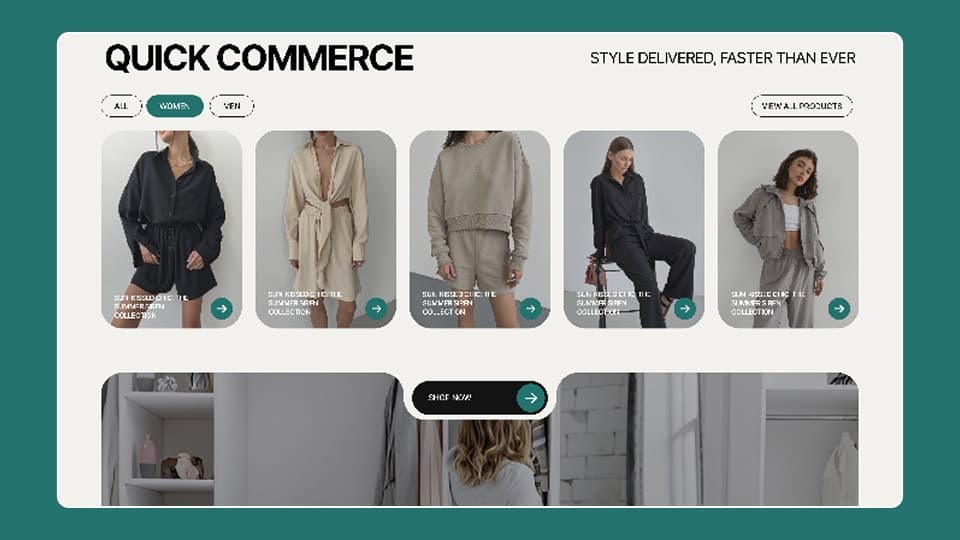Click the Shop Now button
The width and height of the screenshot is (960, 540).
pyautogui.click(x=479, y=398)
